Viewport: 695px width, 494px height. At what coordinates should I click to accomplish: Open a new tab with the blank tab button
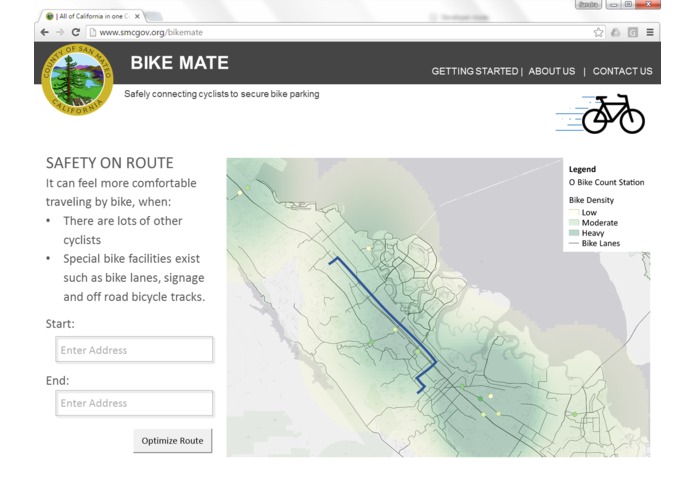(153, 16)
